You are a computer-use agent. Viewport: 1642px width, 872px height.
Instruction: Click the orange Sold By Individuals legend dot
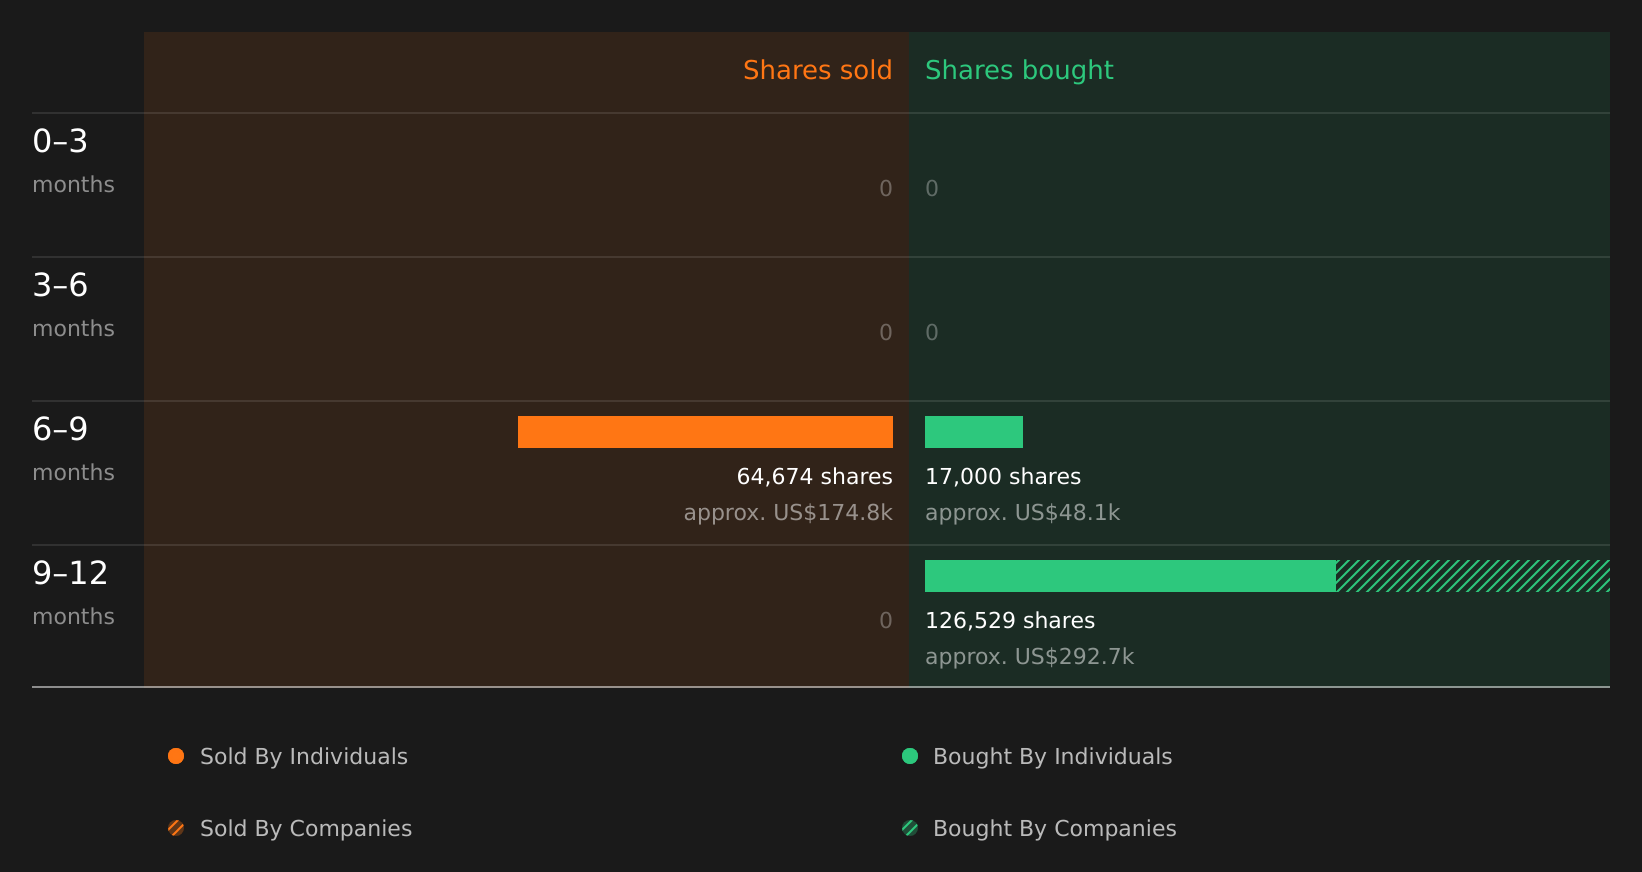tap(176, 756)
